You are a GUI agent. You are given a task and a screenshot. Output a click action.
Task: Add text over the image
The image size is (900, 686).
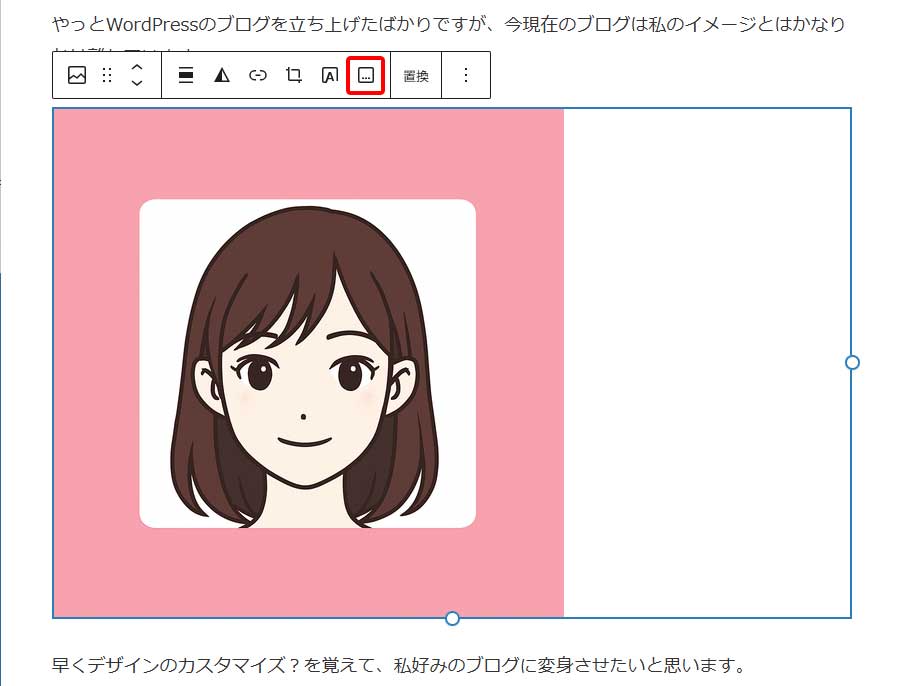tap(327, 75)
